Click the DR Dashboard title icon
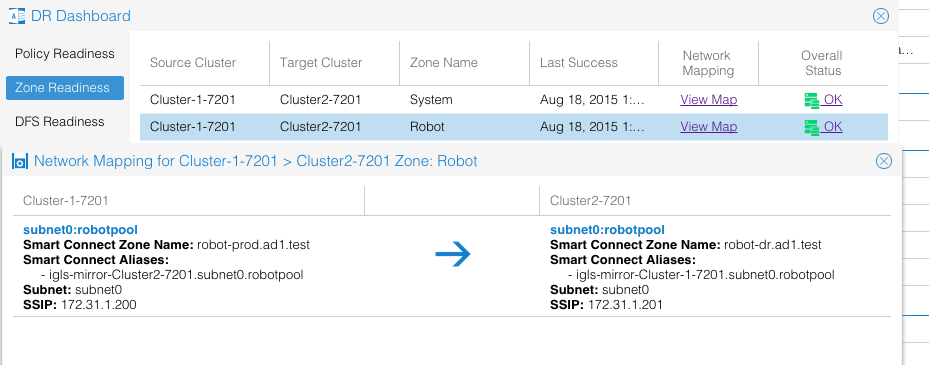Screen dimensions: 931x365 pyautogui.click(x=17, y=16)
